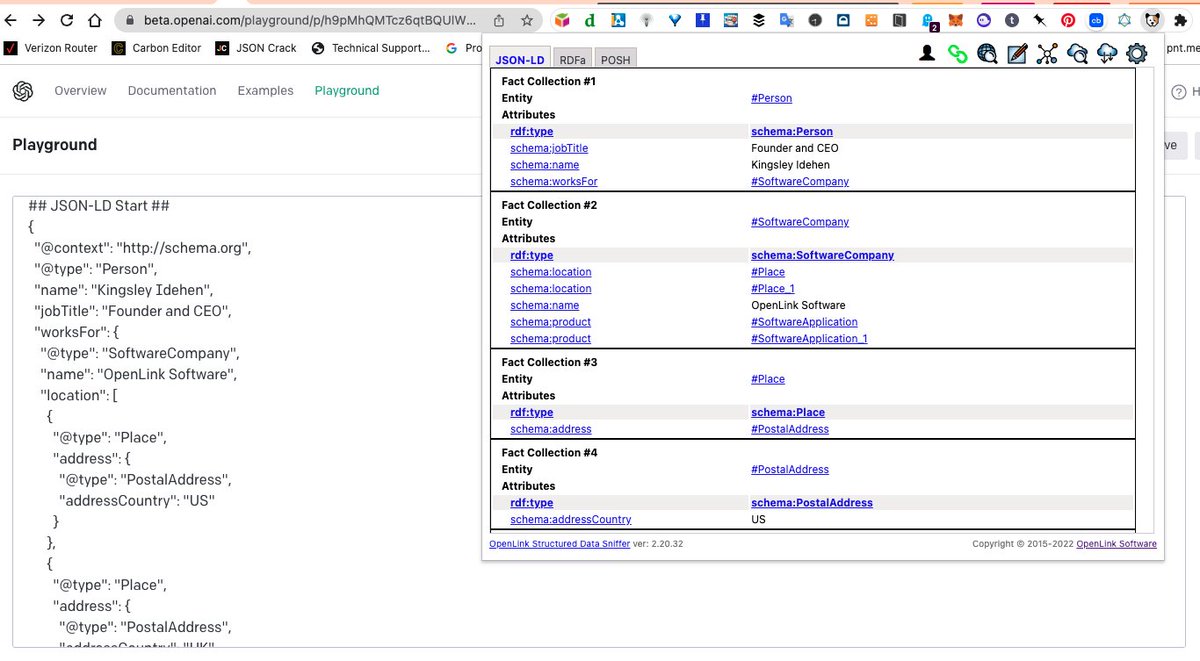Open the Examples section
Image resolution: width=1200 pixels, height=661 pixels.
click(x=265, y=91)
